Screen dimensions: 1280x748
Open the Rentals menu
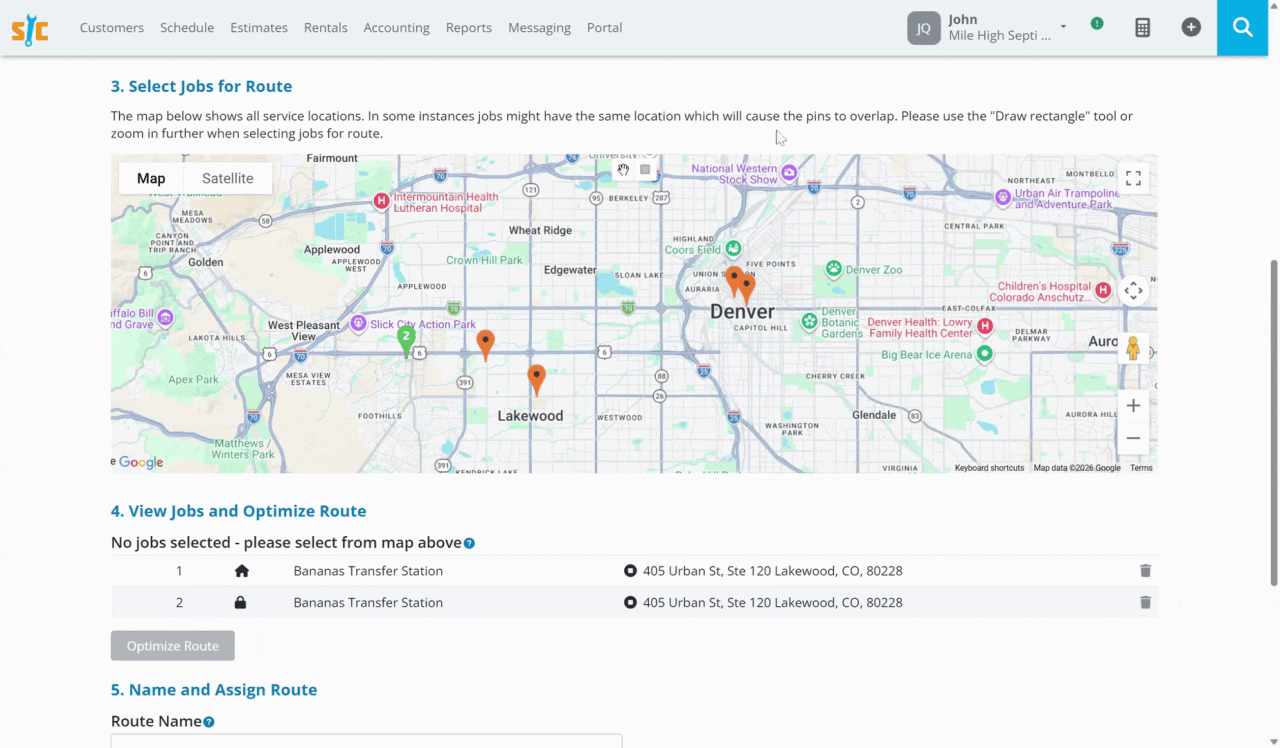[x=326, y=28]
